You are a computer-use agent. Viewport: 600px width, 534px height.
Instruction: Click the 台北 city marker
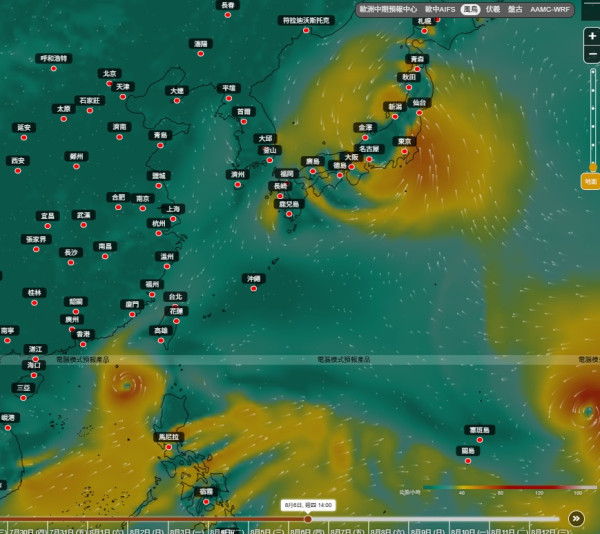pyautogui.click(x=175, y=306)
